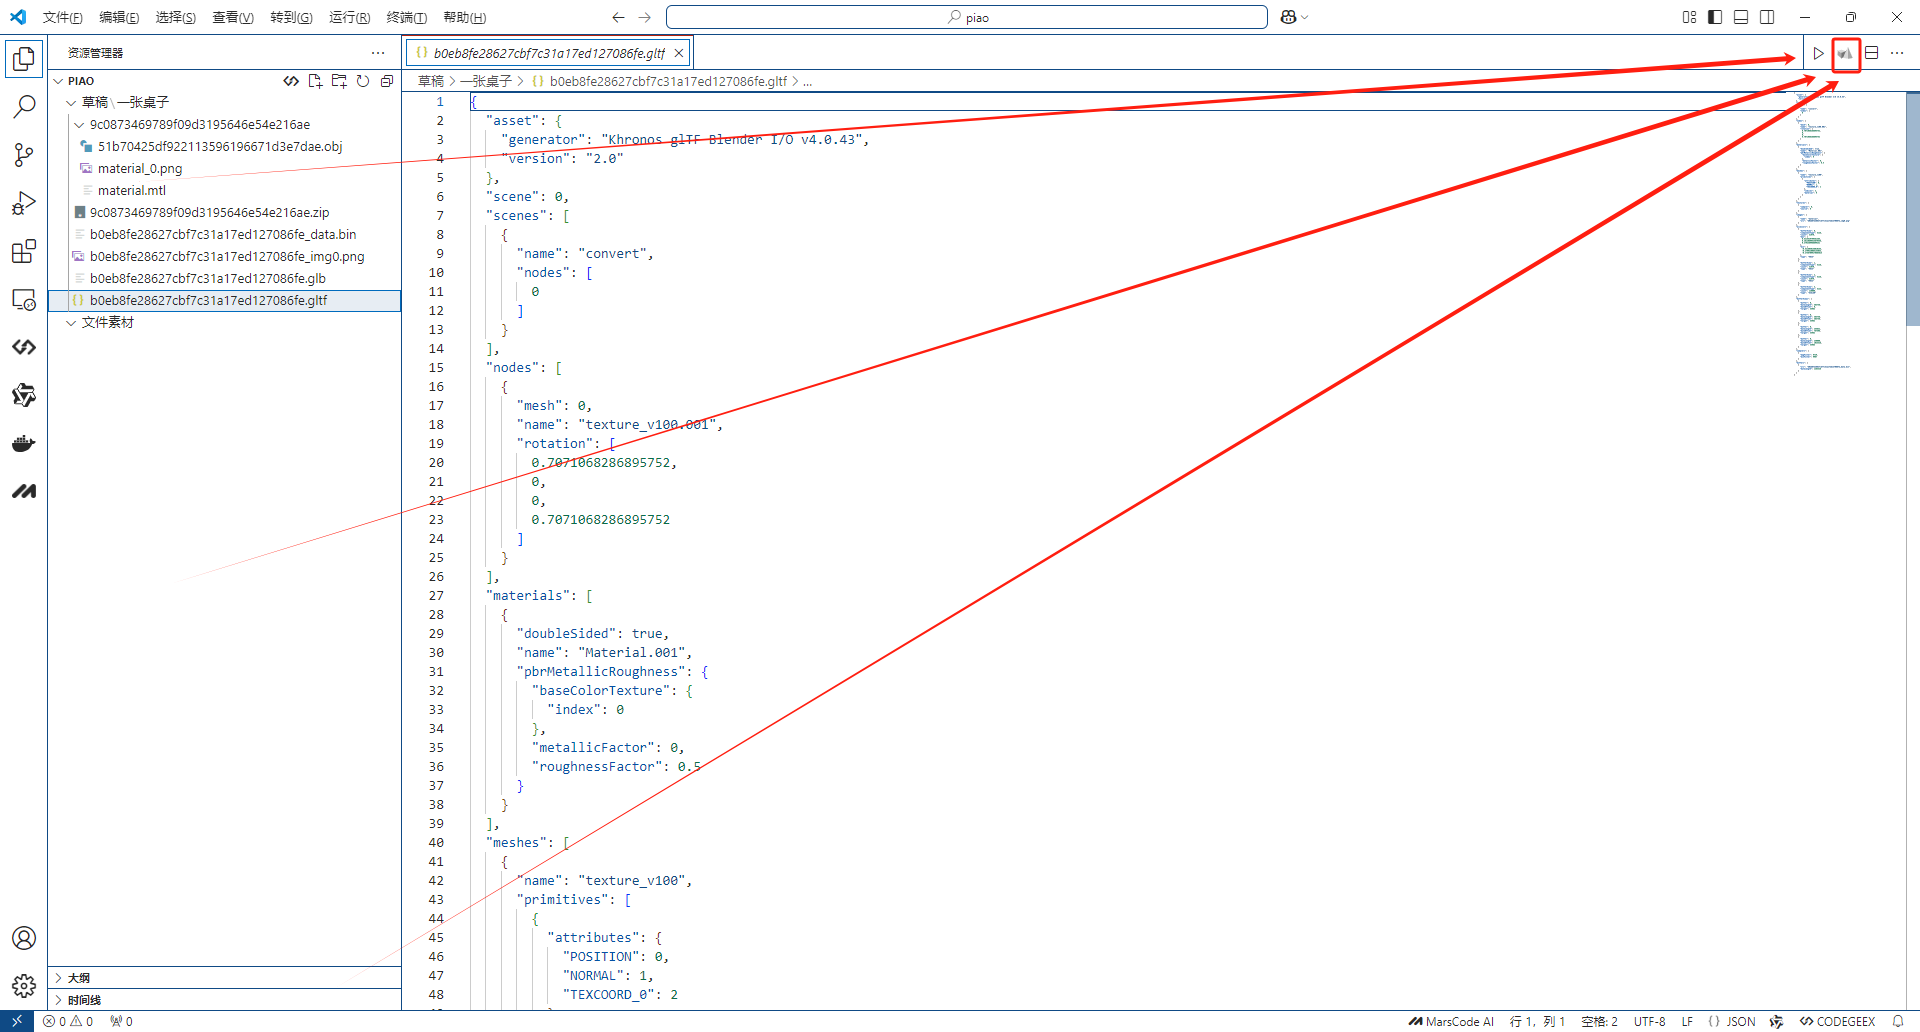Screen dimensions: 1920x1032
Task: Click the piao search box in title bar
Action: [966, 17]
